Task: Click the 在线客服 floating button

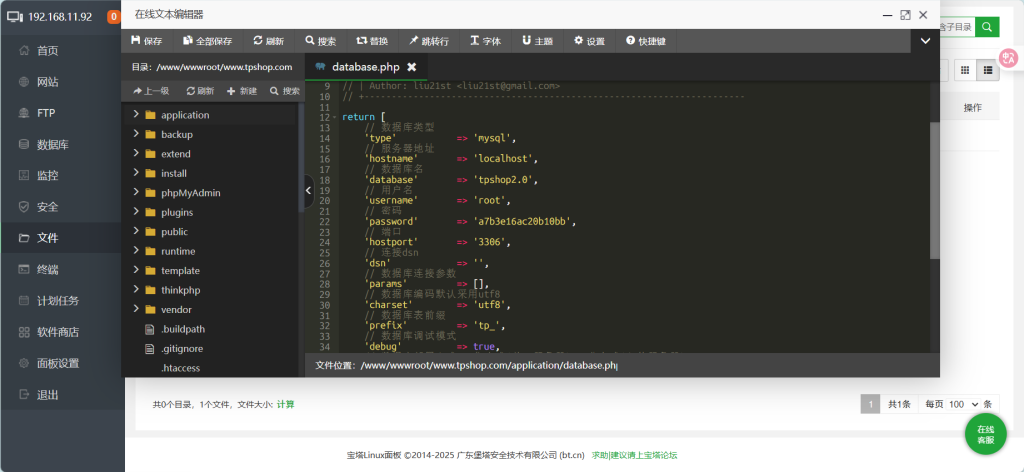Action: [x=985, y=434]
